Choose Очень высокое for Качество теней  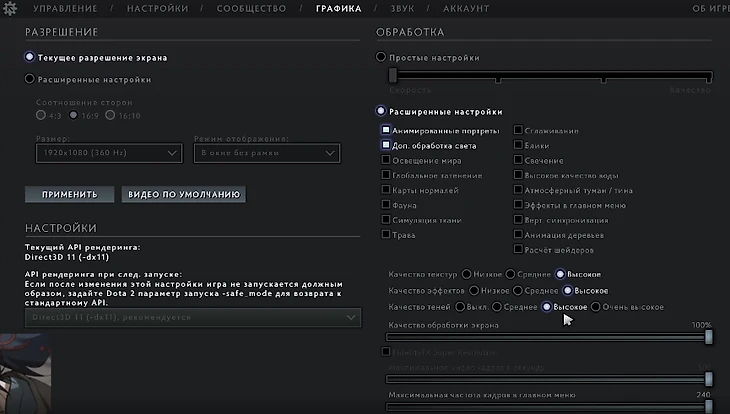(x=596, y=307)
